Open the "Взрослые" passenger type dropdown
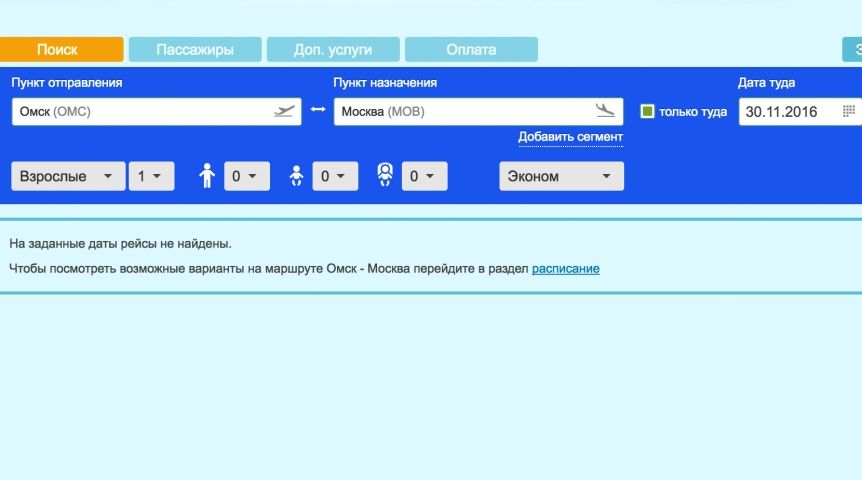This screenshot has height=480, width=862. 68,176
